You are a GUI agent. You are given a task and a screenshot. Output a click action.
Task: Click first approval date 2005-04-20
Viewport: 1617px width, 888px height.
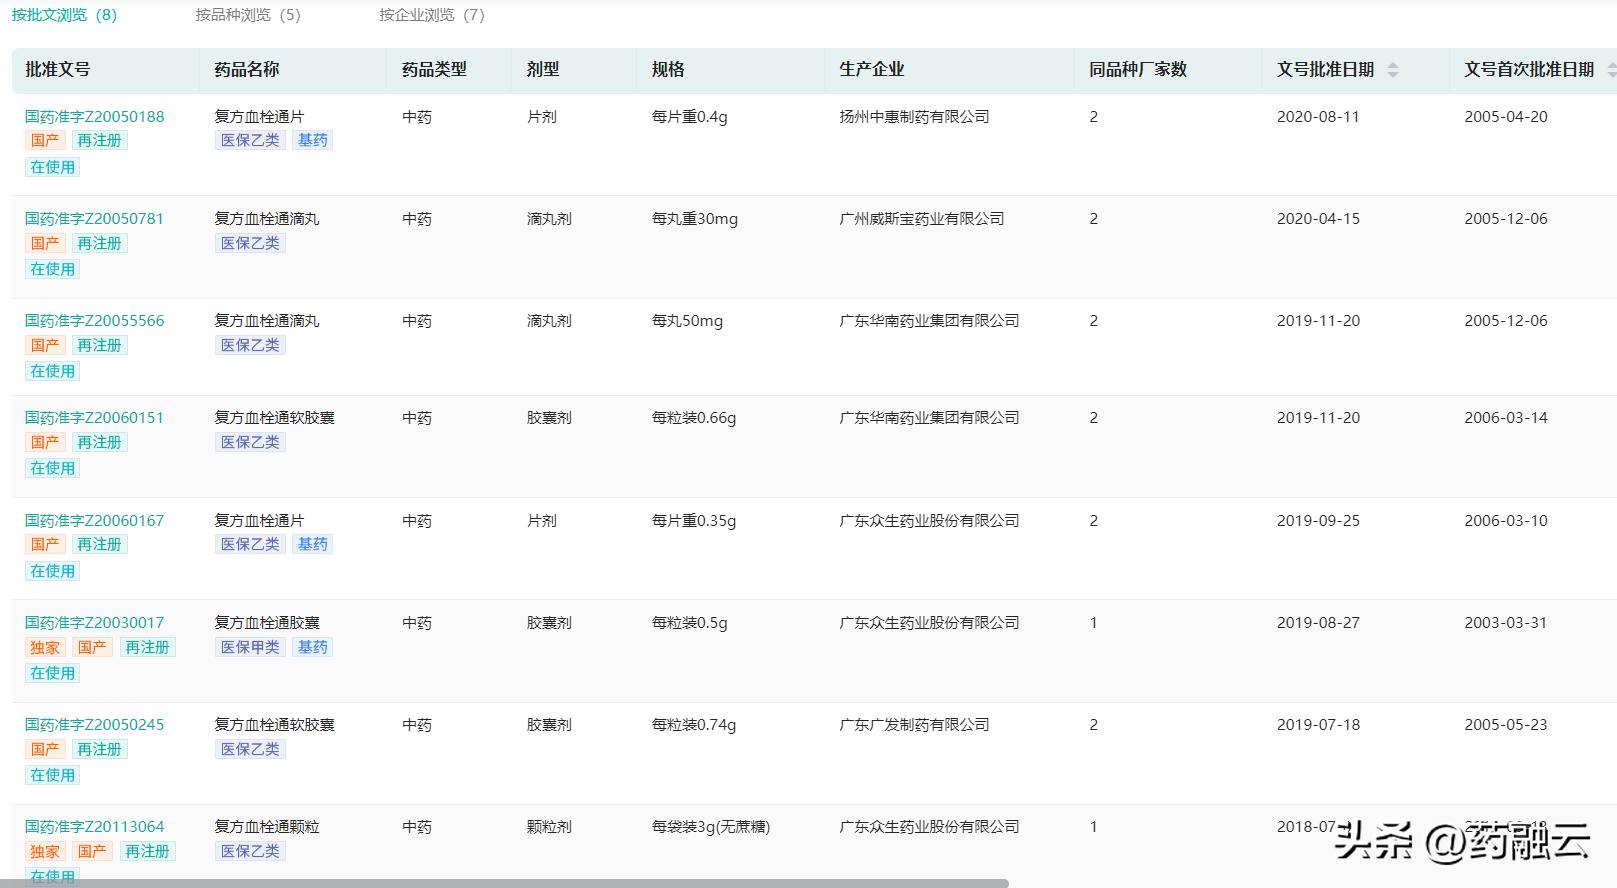click(x=1506, y=116)
